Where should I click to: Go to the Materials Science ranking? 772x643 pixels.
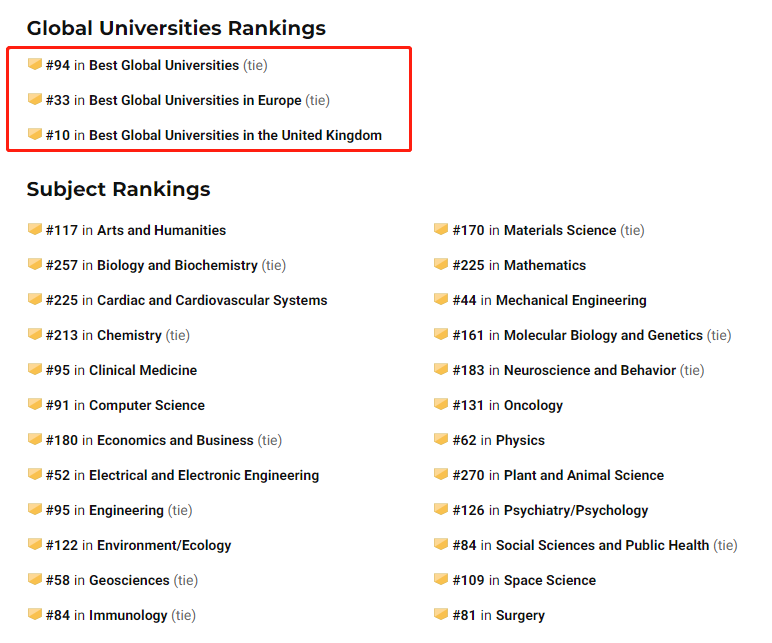click(x=560, y=230)
